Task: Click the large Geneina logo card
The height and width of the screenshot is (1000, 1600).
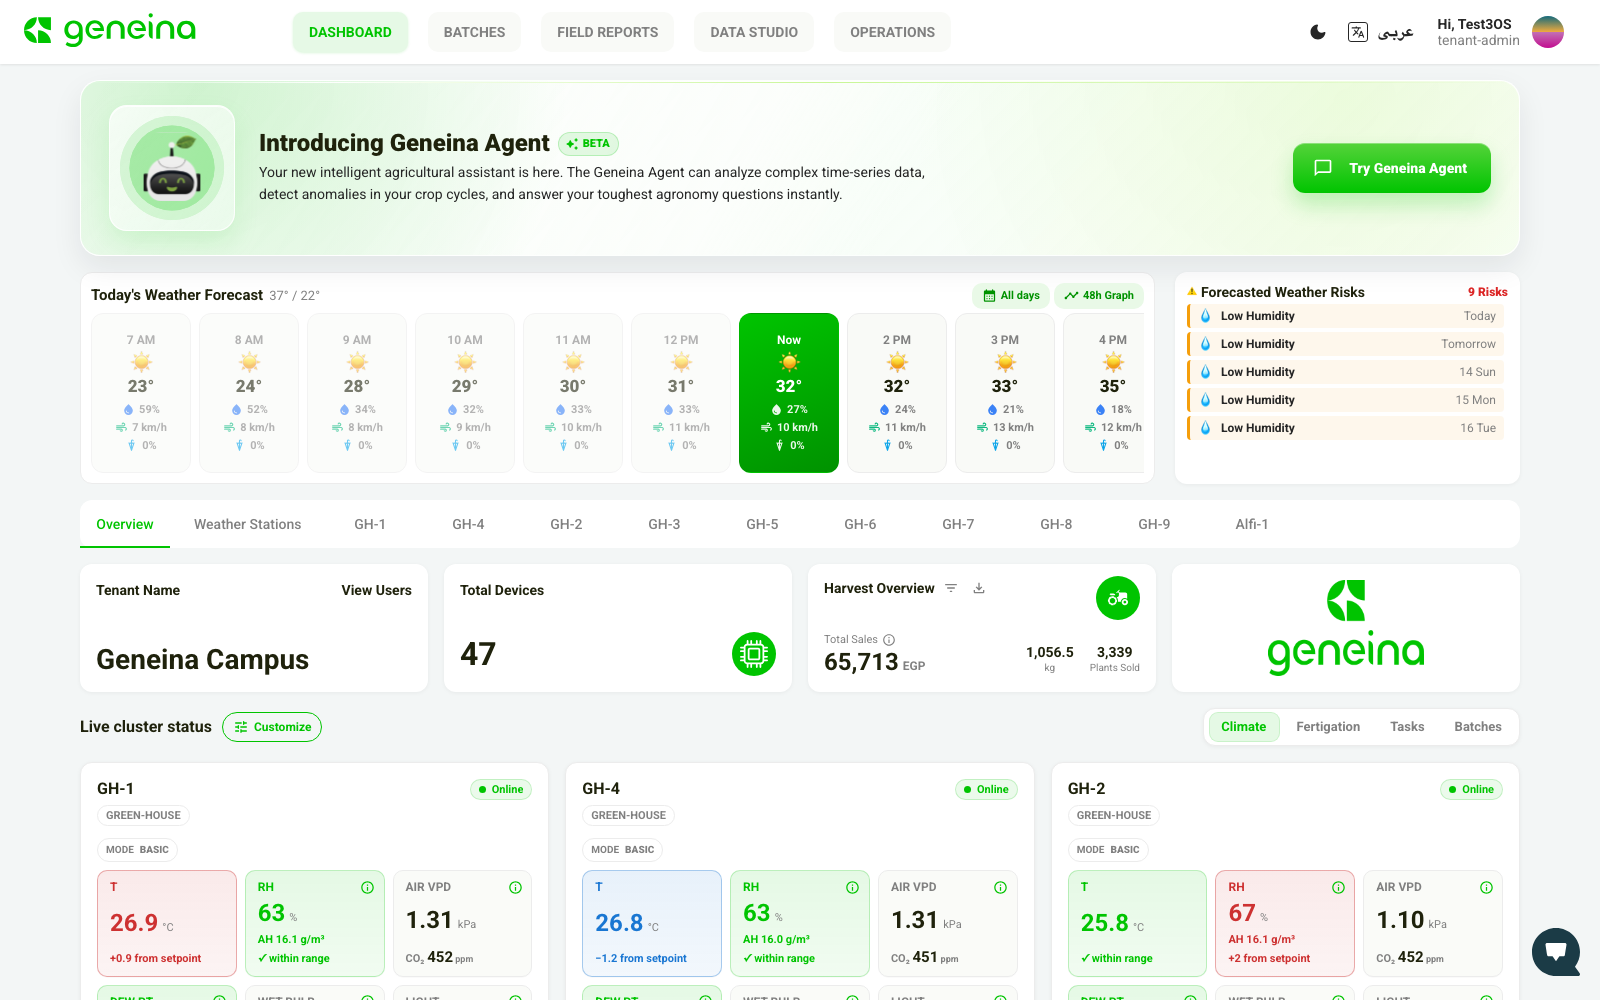Action: [x=1346, y=628]
